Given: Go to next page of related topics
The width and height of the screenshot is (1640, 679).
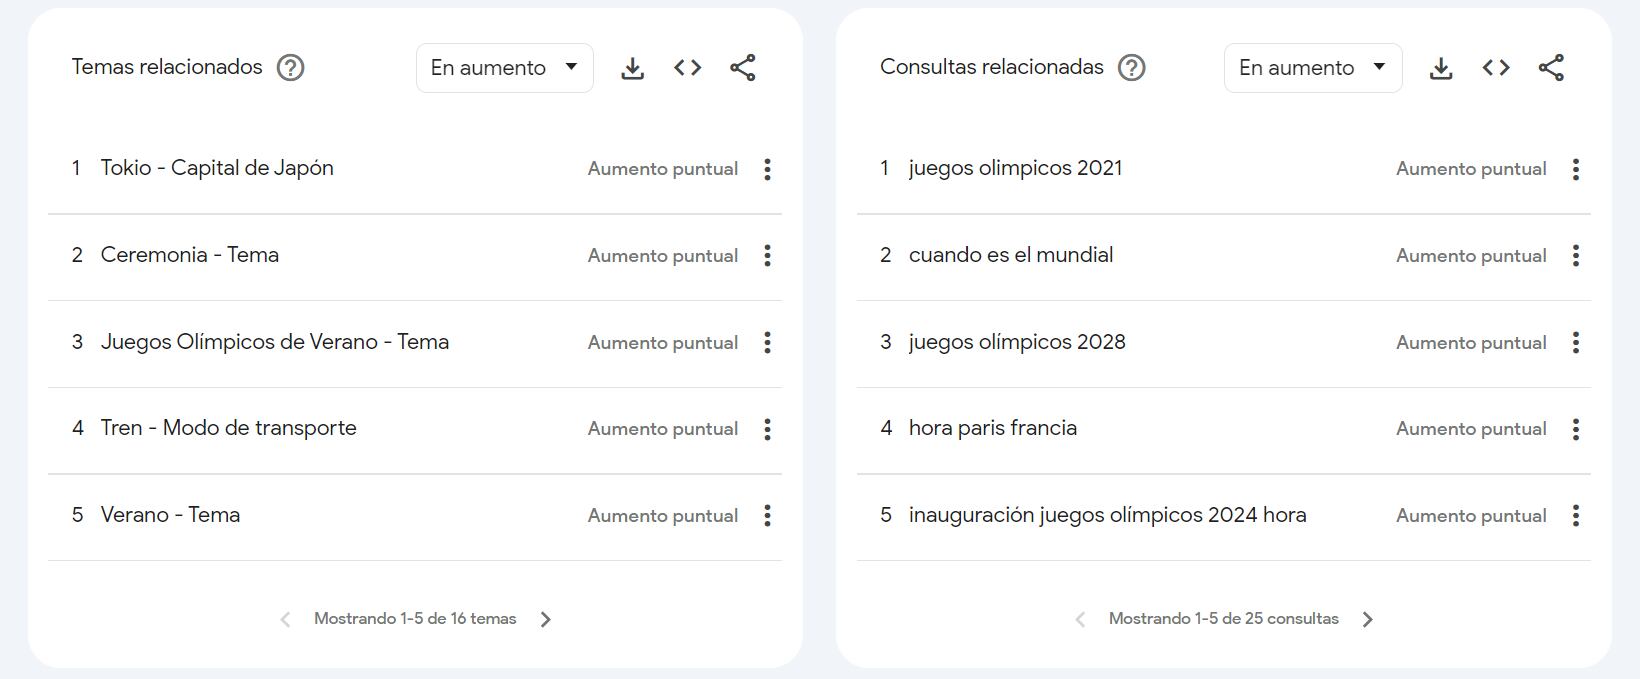Looking at the screenshot, I should (546, 619).
